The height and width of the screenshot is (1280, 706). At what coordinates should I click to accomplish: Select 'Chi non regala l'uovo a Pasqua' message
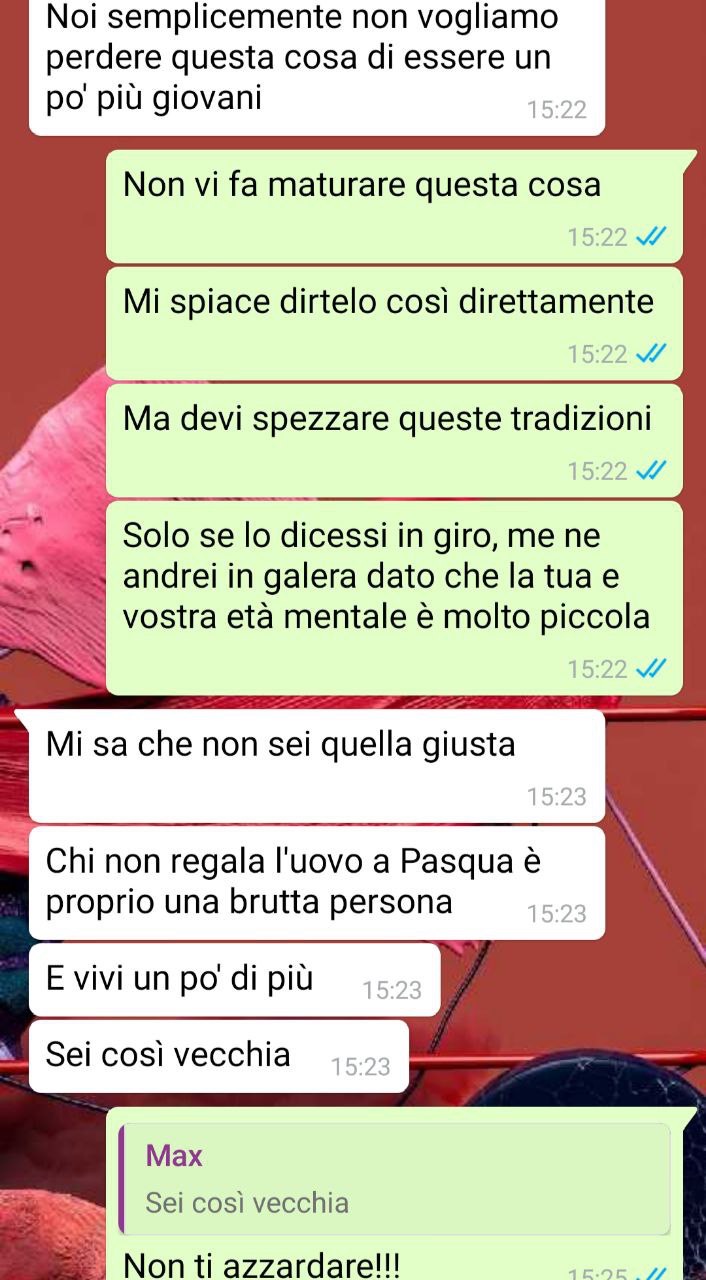[317, 882]
